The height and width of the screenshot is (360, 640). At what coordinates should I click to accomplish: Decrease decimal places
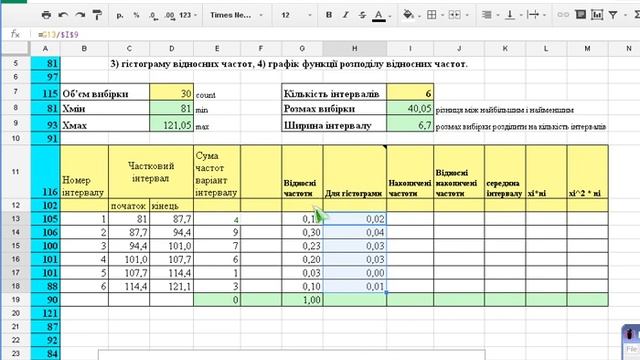pos(153,15)
